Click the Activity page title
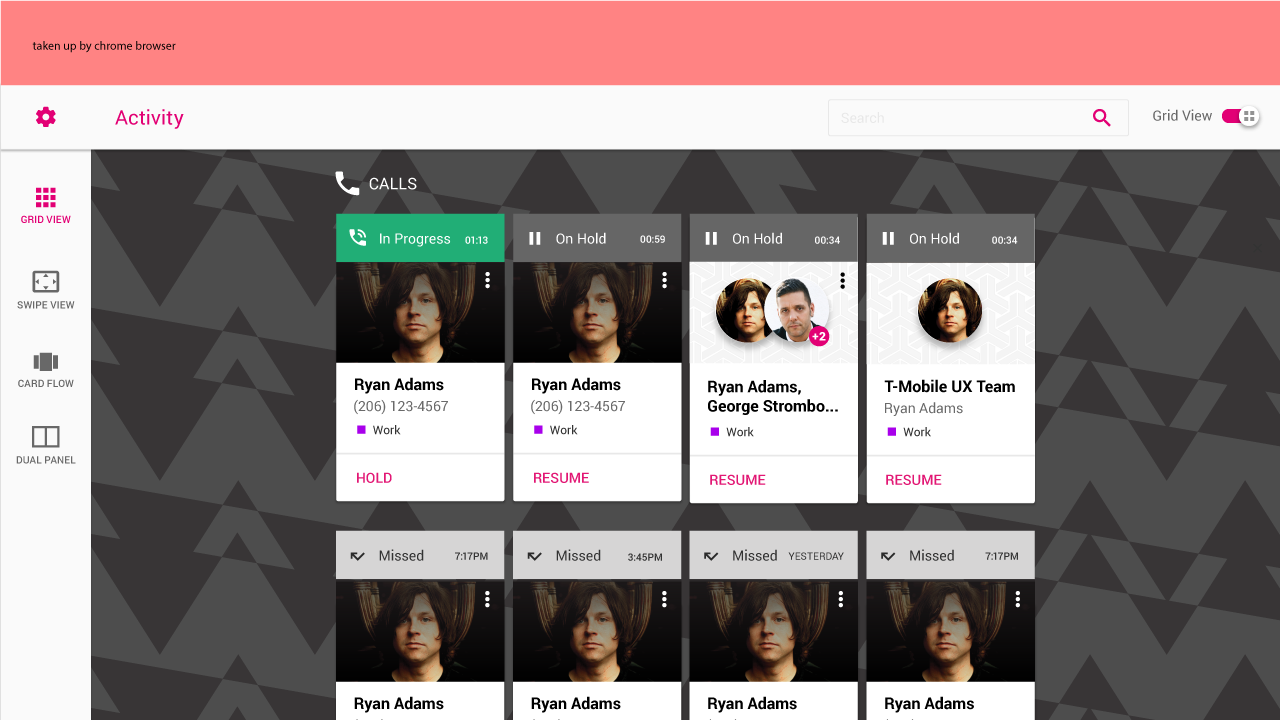This screenshot has width=1280, height=720. point(149,118)
